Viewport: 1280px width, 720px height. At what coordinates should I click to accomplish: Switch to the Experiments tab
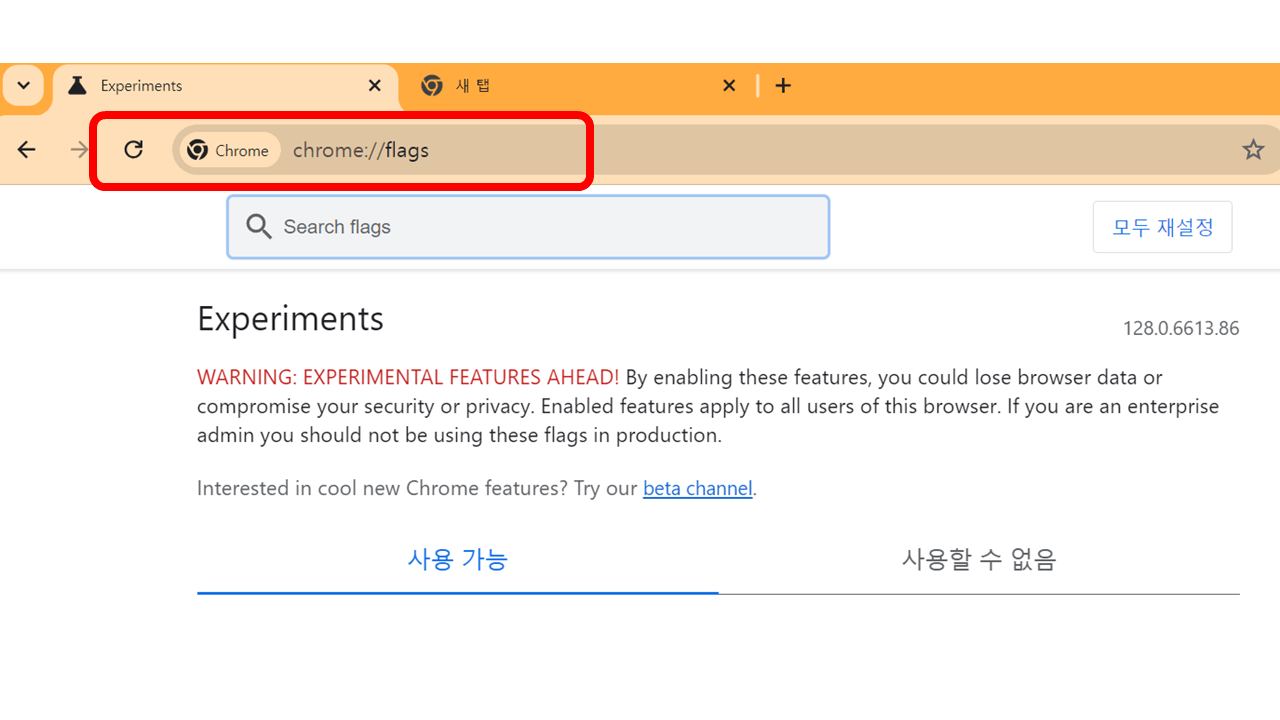(225, 86)
